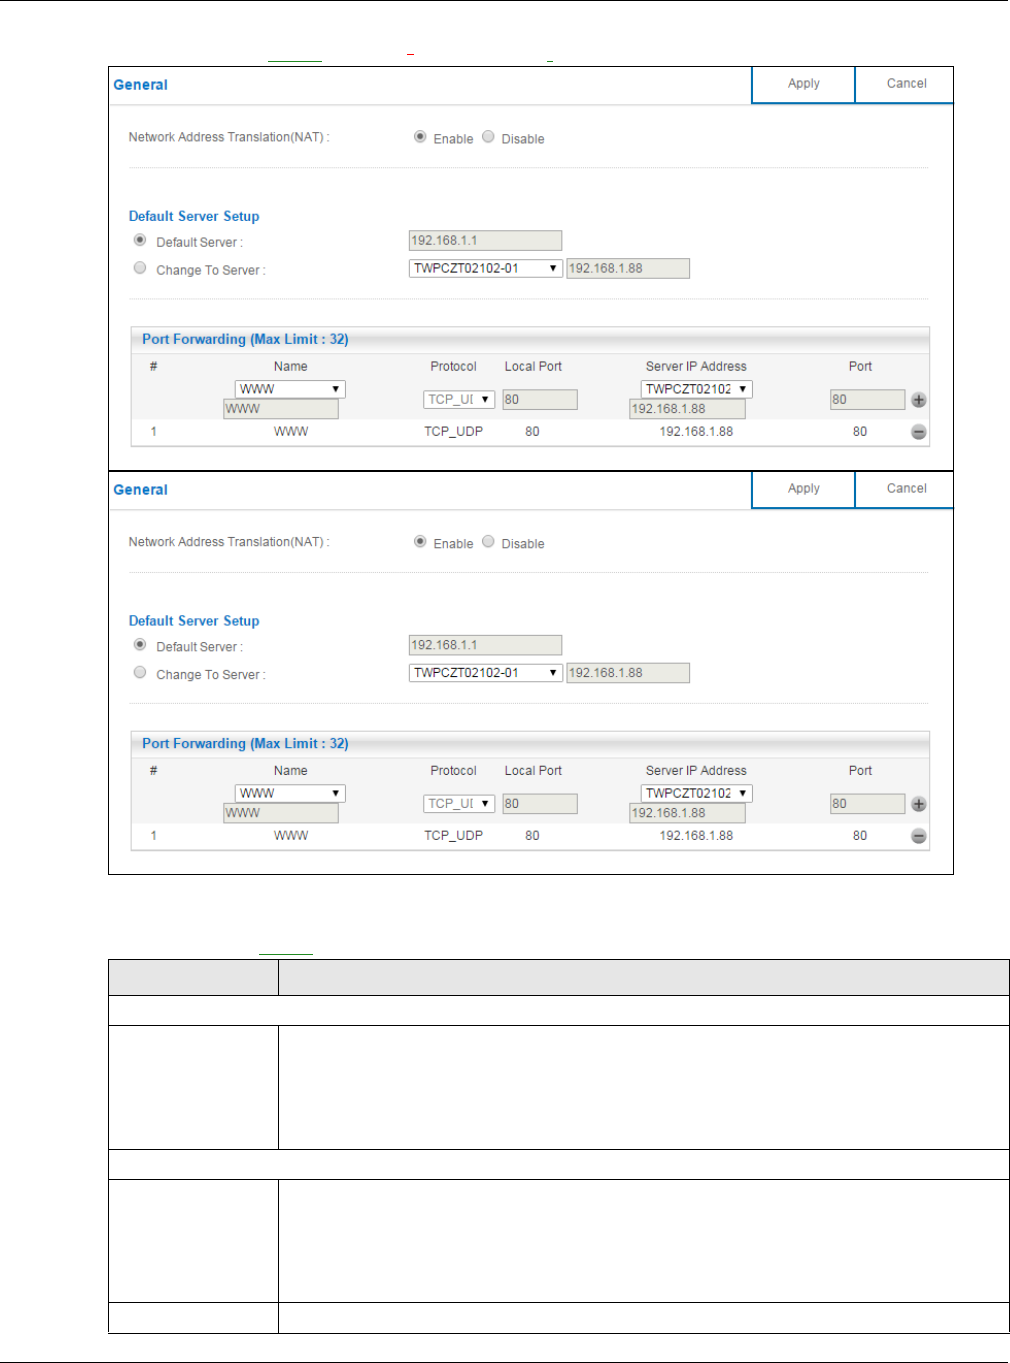The image size is (1010, 1363).
Task: Click Network Address Translation(NAT) label, lower panel
Action: pos(228,542)
